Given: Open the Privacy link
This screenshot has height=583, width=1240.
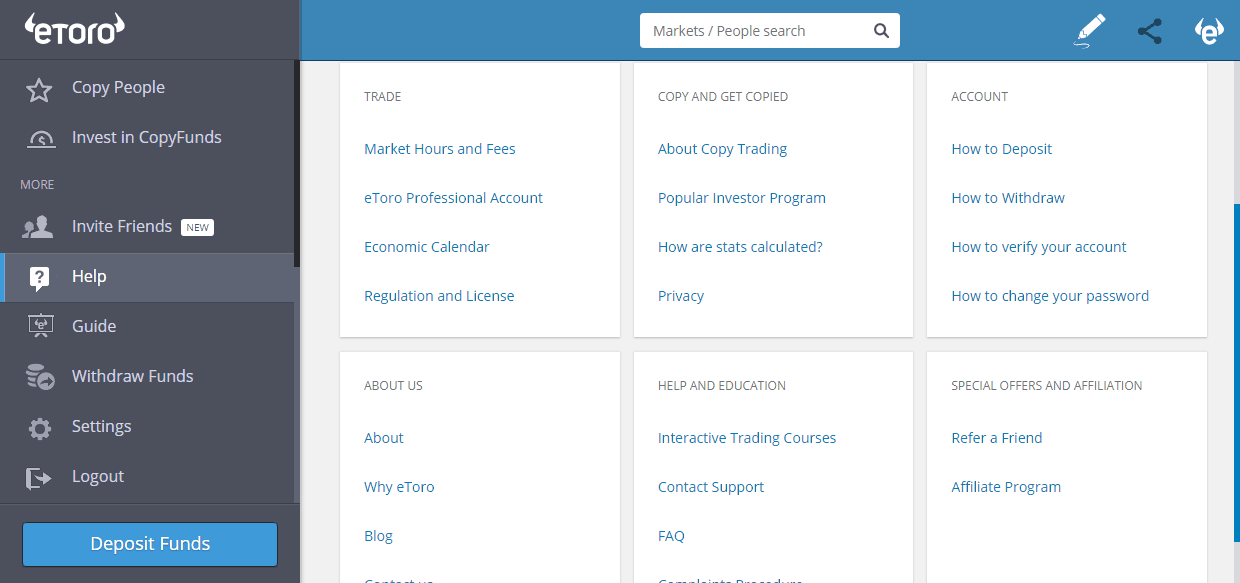Looking at the screenshot, I should tap(681, 296).
